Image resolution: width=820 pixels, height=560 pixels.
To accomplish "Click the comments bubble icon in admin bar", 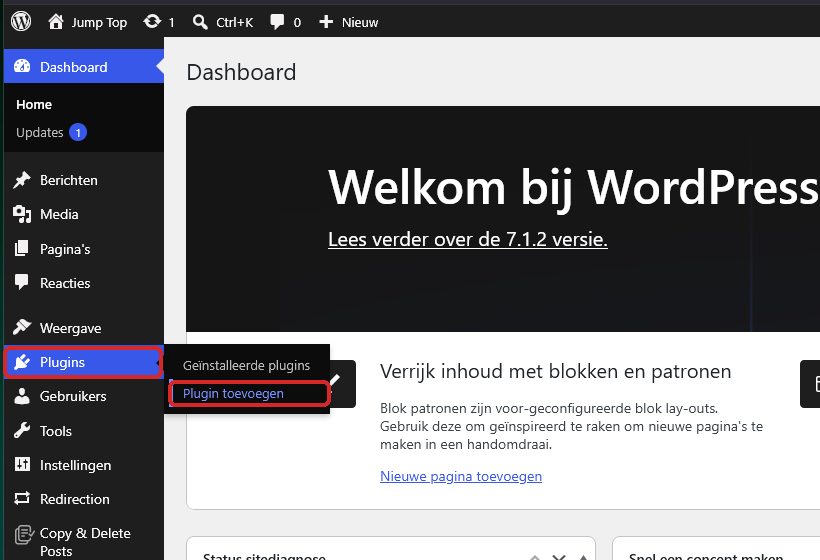I will (277, 22).
